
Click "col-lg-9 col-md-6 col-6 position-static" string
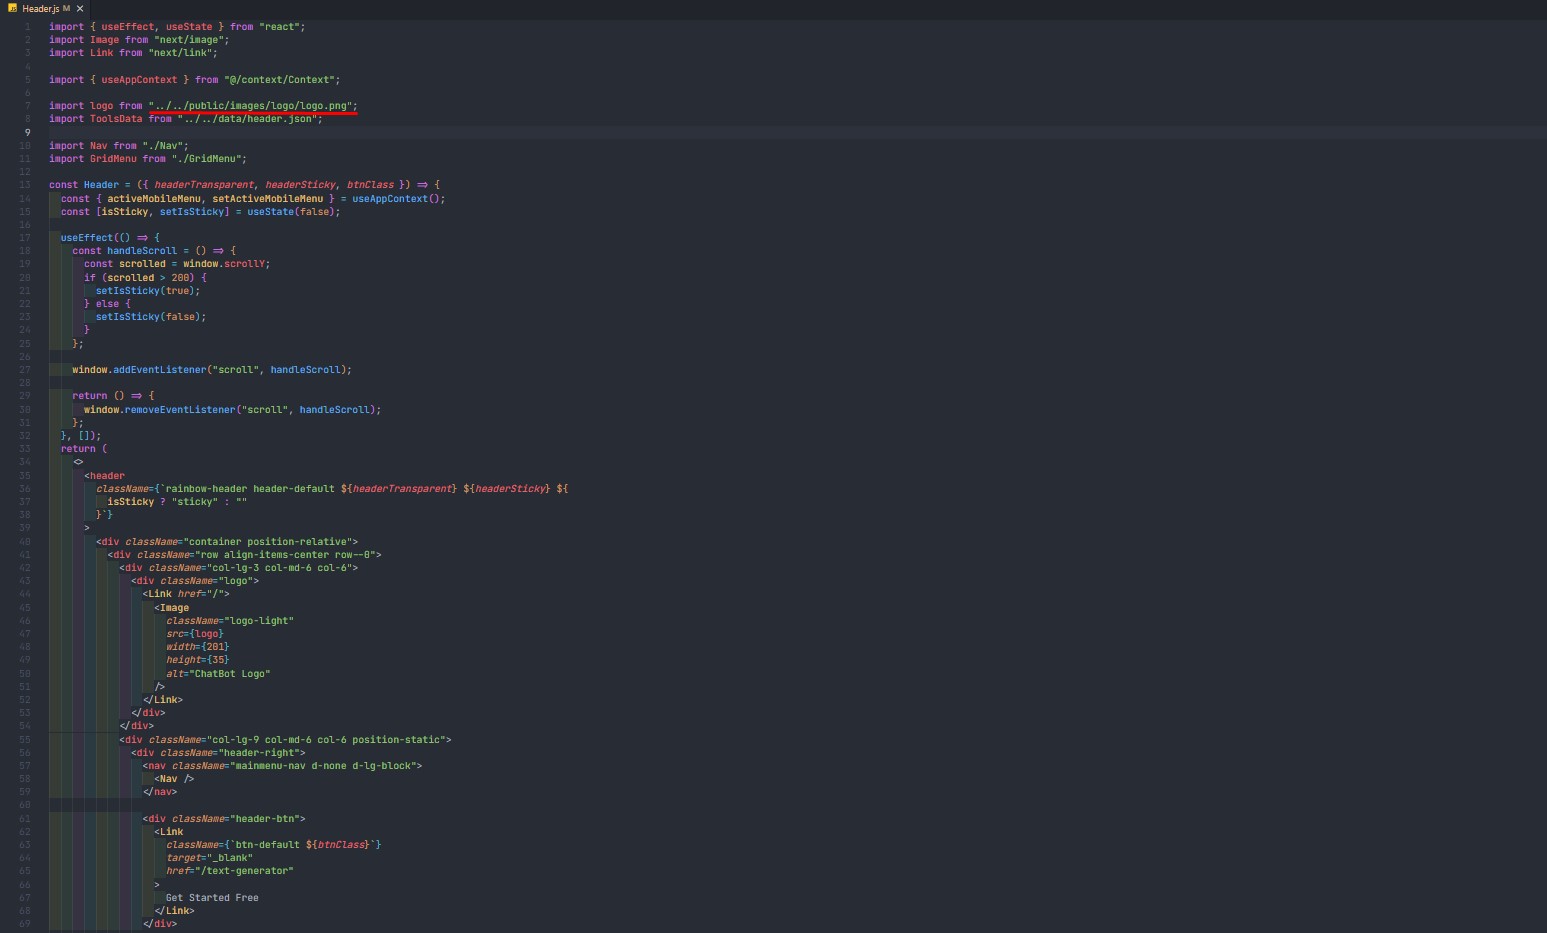pyautogui.click(x=326, y=740)
